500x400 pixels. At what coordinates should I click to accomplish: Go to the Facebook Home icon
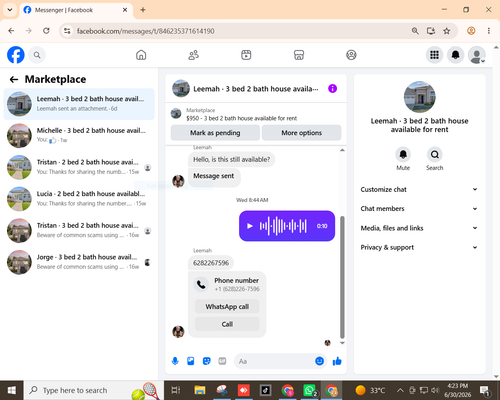(x=141, y=55)
